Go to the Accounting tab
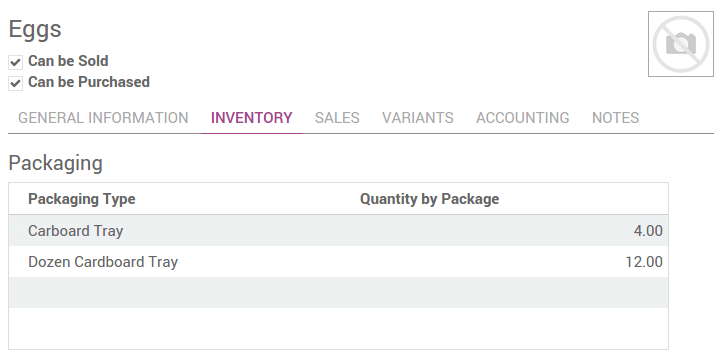Viewport: 722px width, 364px height. pyautogui.click(x=523, y=118)
